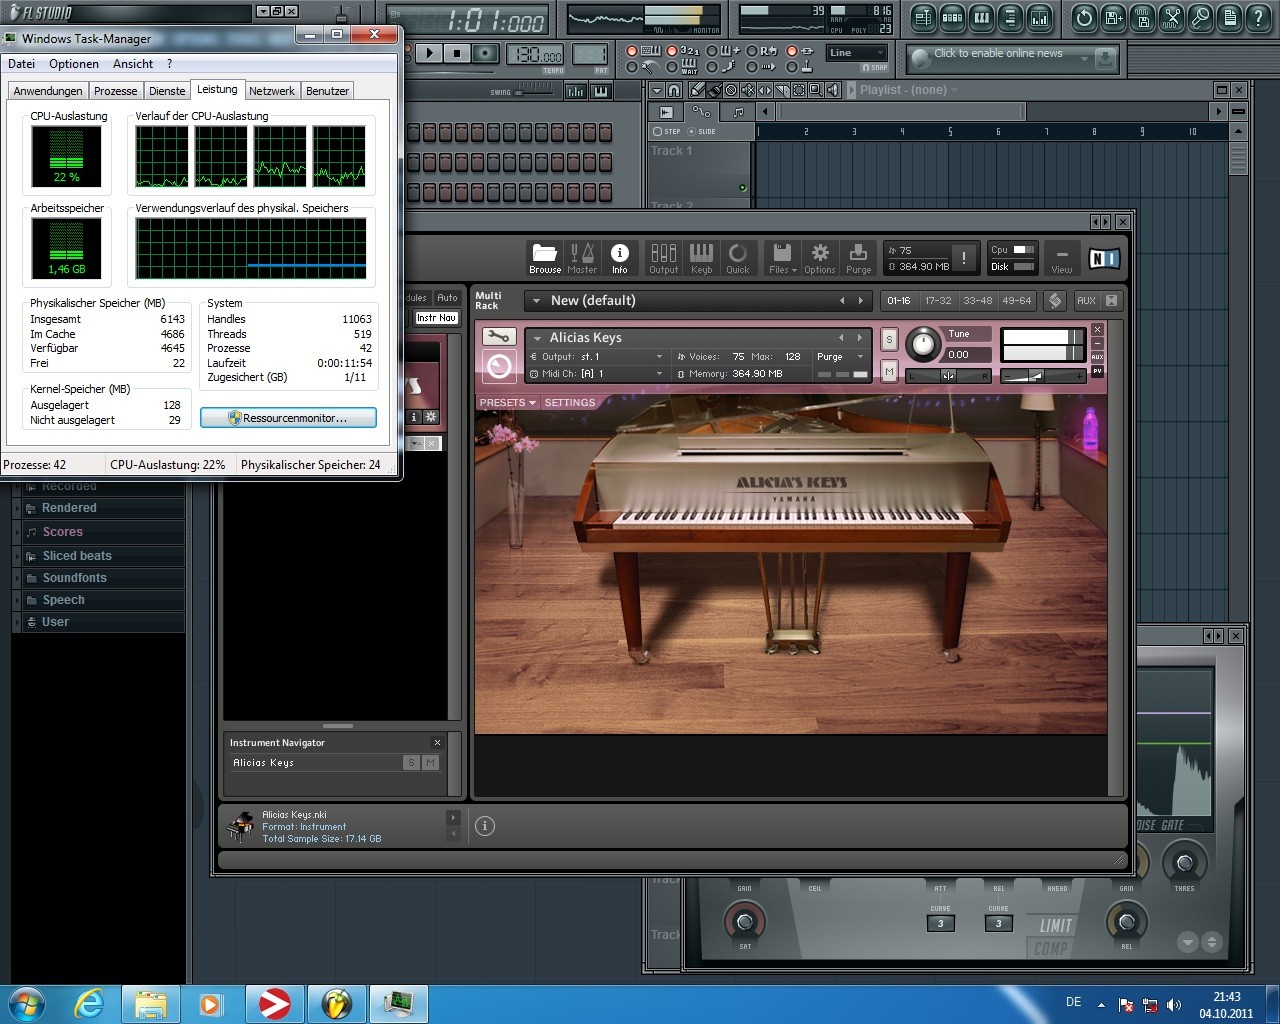The width and height of the screenshot is (1280, 1024).
Task: Open the Kontakt Output section
Action: [664, 258]
